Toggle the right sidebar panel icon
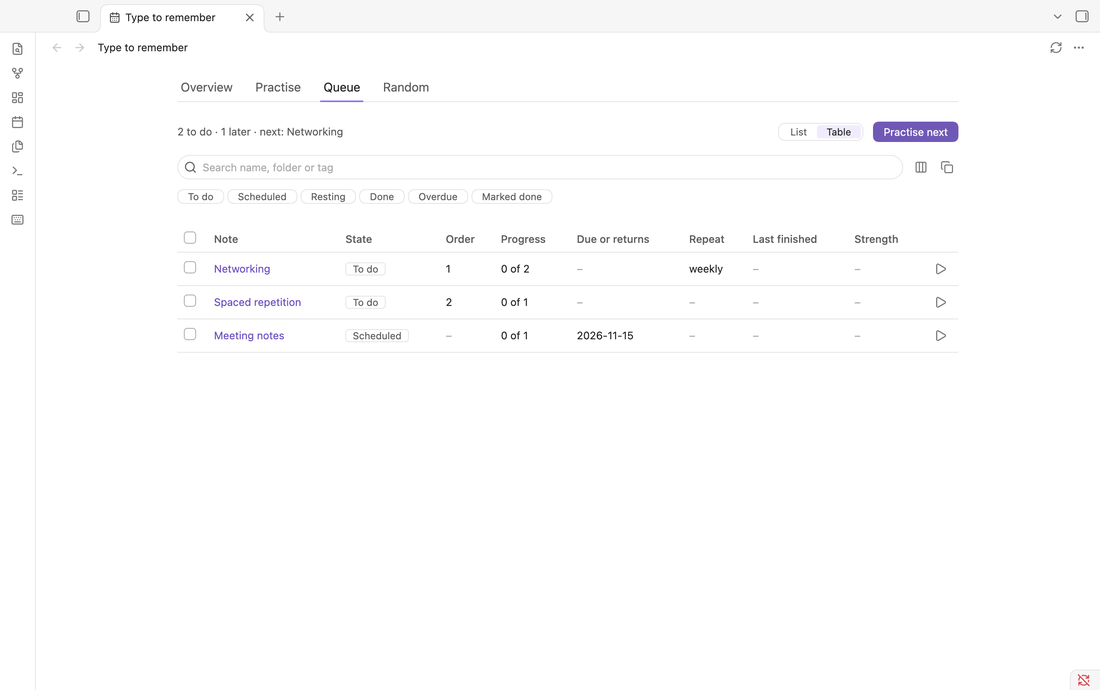1100x690 pixels. coord(1082,16)
